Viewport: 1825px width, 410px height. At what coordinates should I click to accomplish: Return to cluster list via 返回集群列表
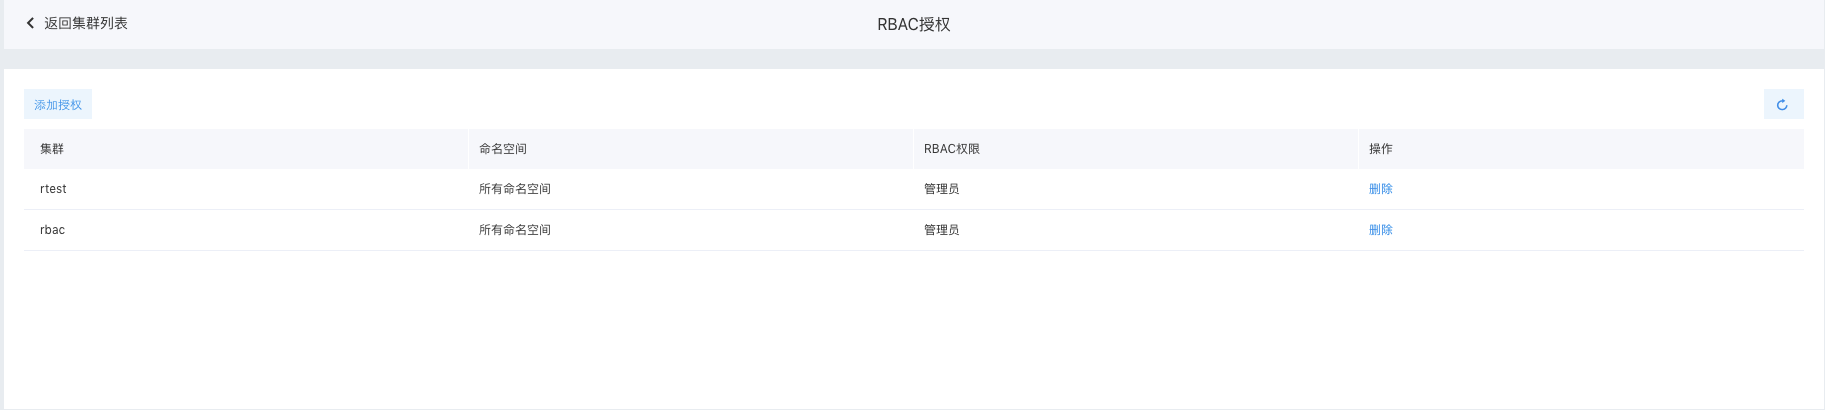86,23
